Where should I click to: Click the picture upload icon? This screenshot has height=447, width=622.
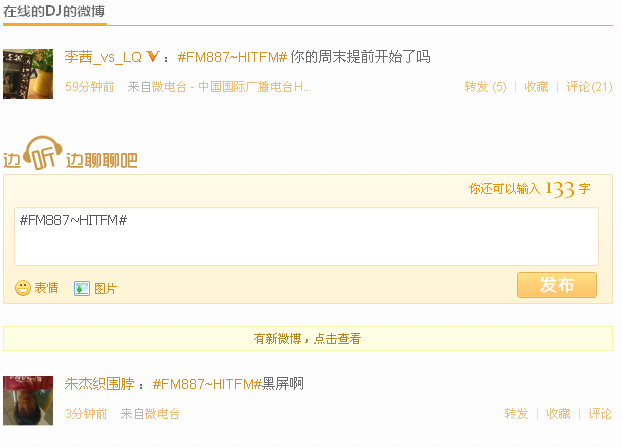point(82,288)
